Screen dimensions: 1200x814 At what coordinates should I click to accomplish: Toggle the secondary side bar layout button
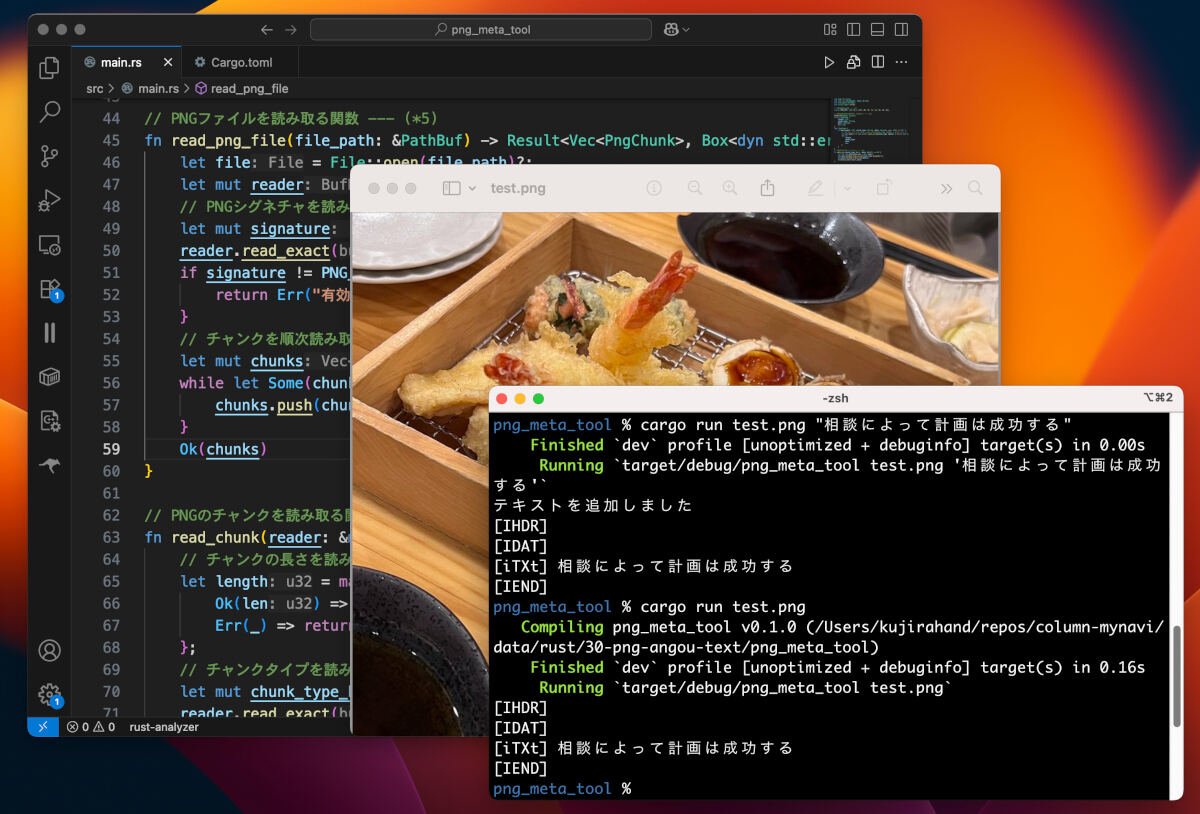point(901,30)
